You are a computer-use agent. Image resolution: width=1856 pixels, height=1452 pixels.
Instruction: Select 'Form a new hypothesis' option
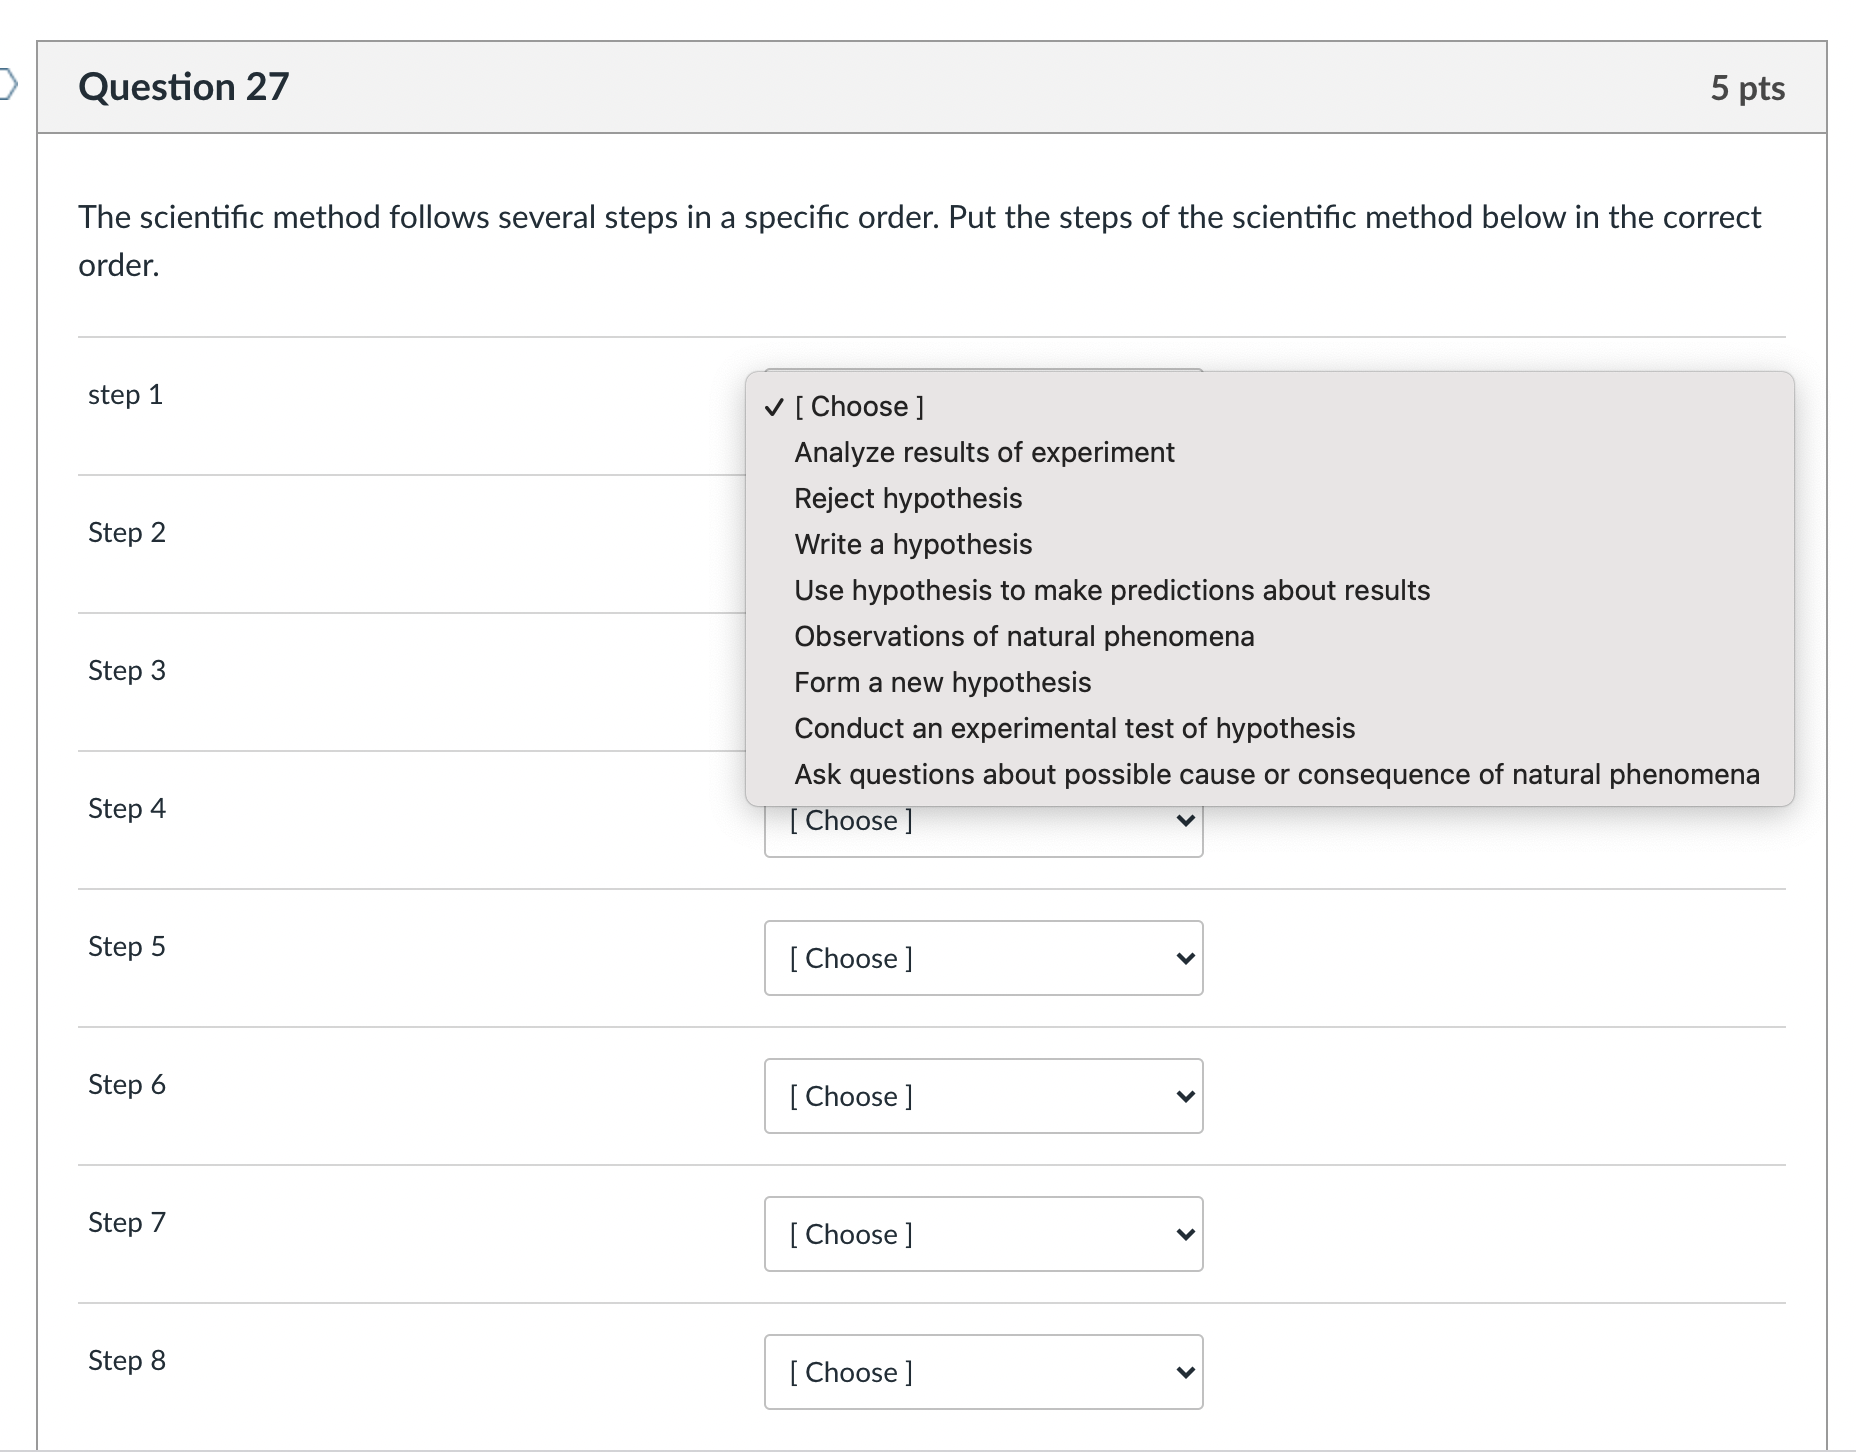click(x=942, y=682)
